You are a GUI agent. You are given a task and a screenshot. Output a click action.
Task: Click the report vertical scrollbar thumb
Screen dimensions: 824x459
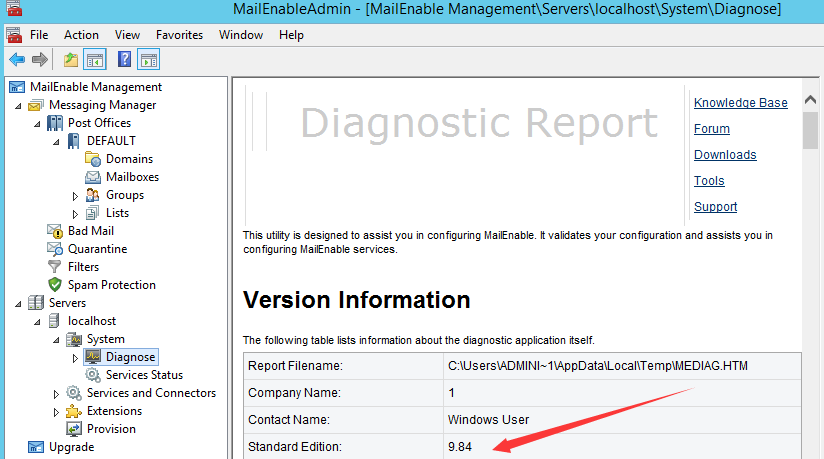(x=810, y=130)
